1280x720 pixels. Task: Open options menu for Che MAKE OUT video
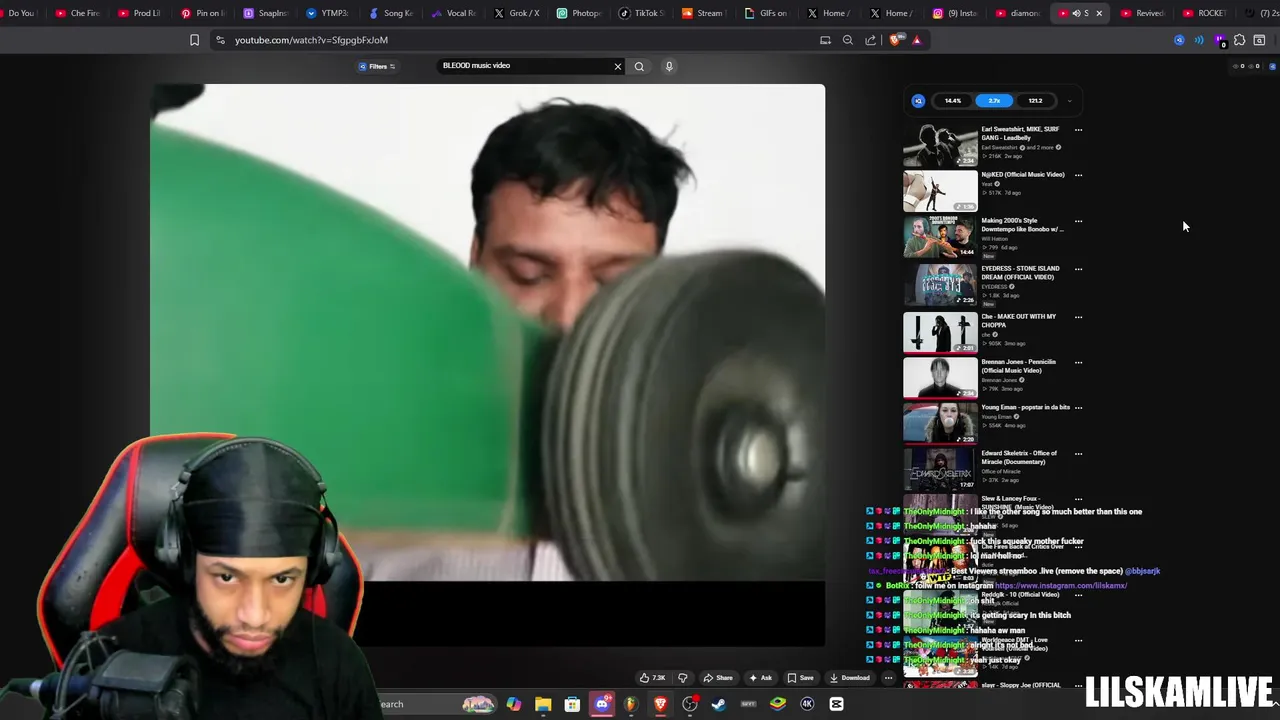tap(1078, 317)
